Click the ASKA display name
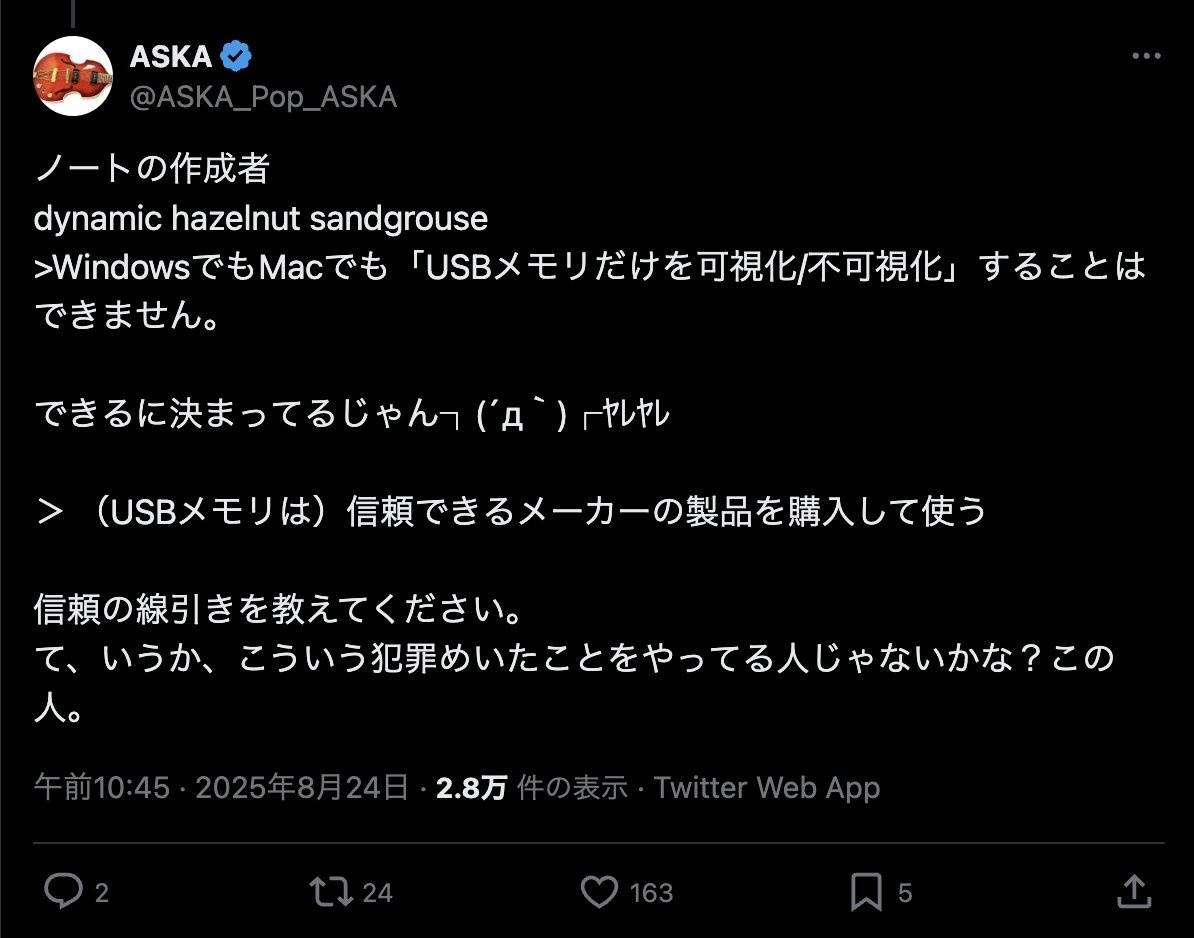The height and width of the screenshot is (938, 1194). (x=170, y=57)
